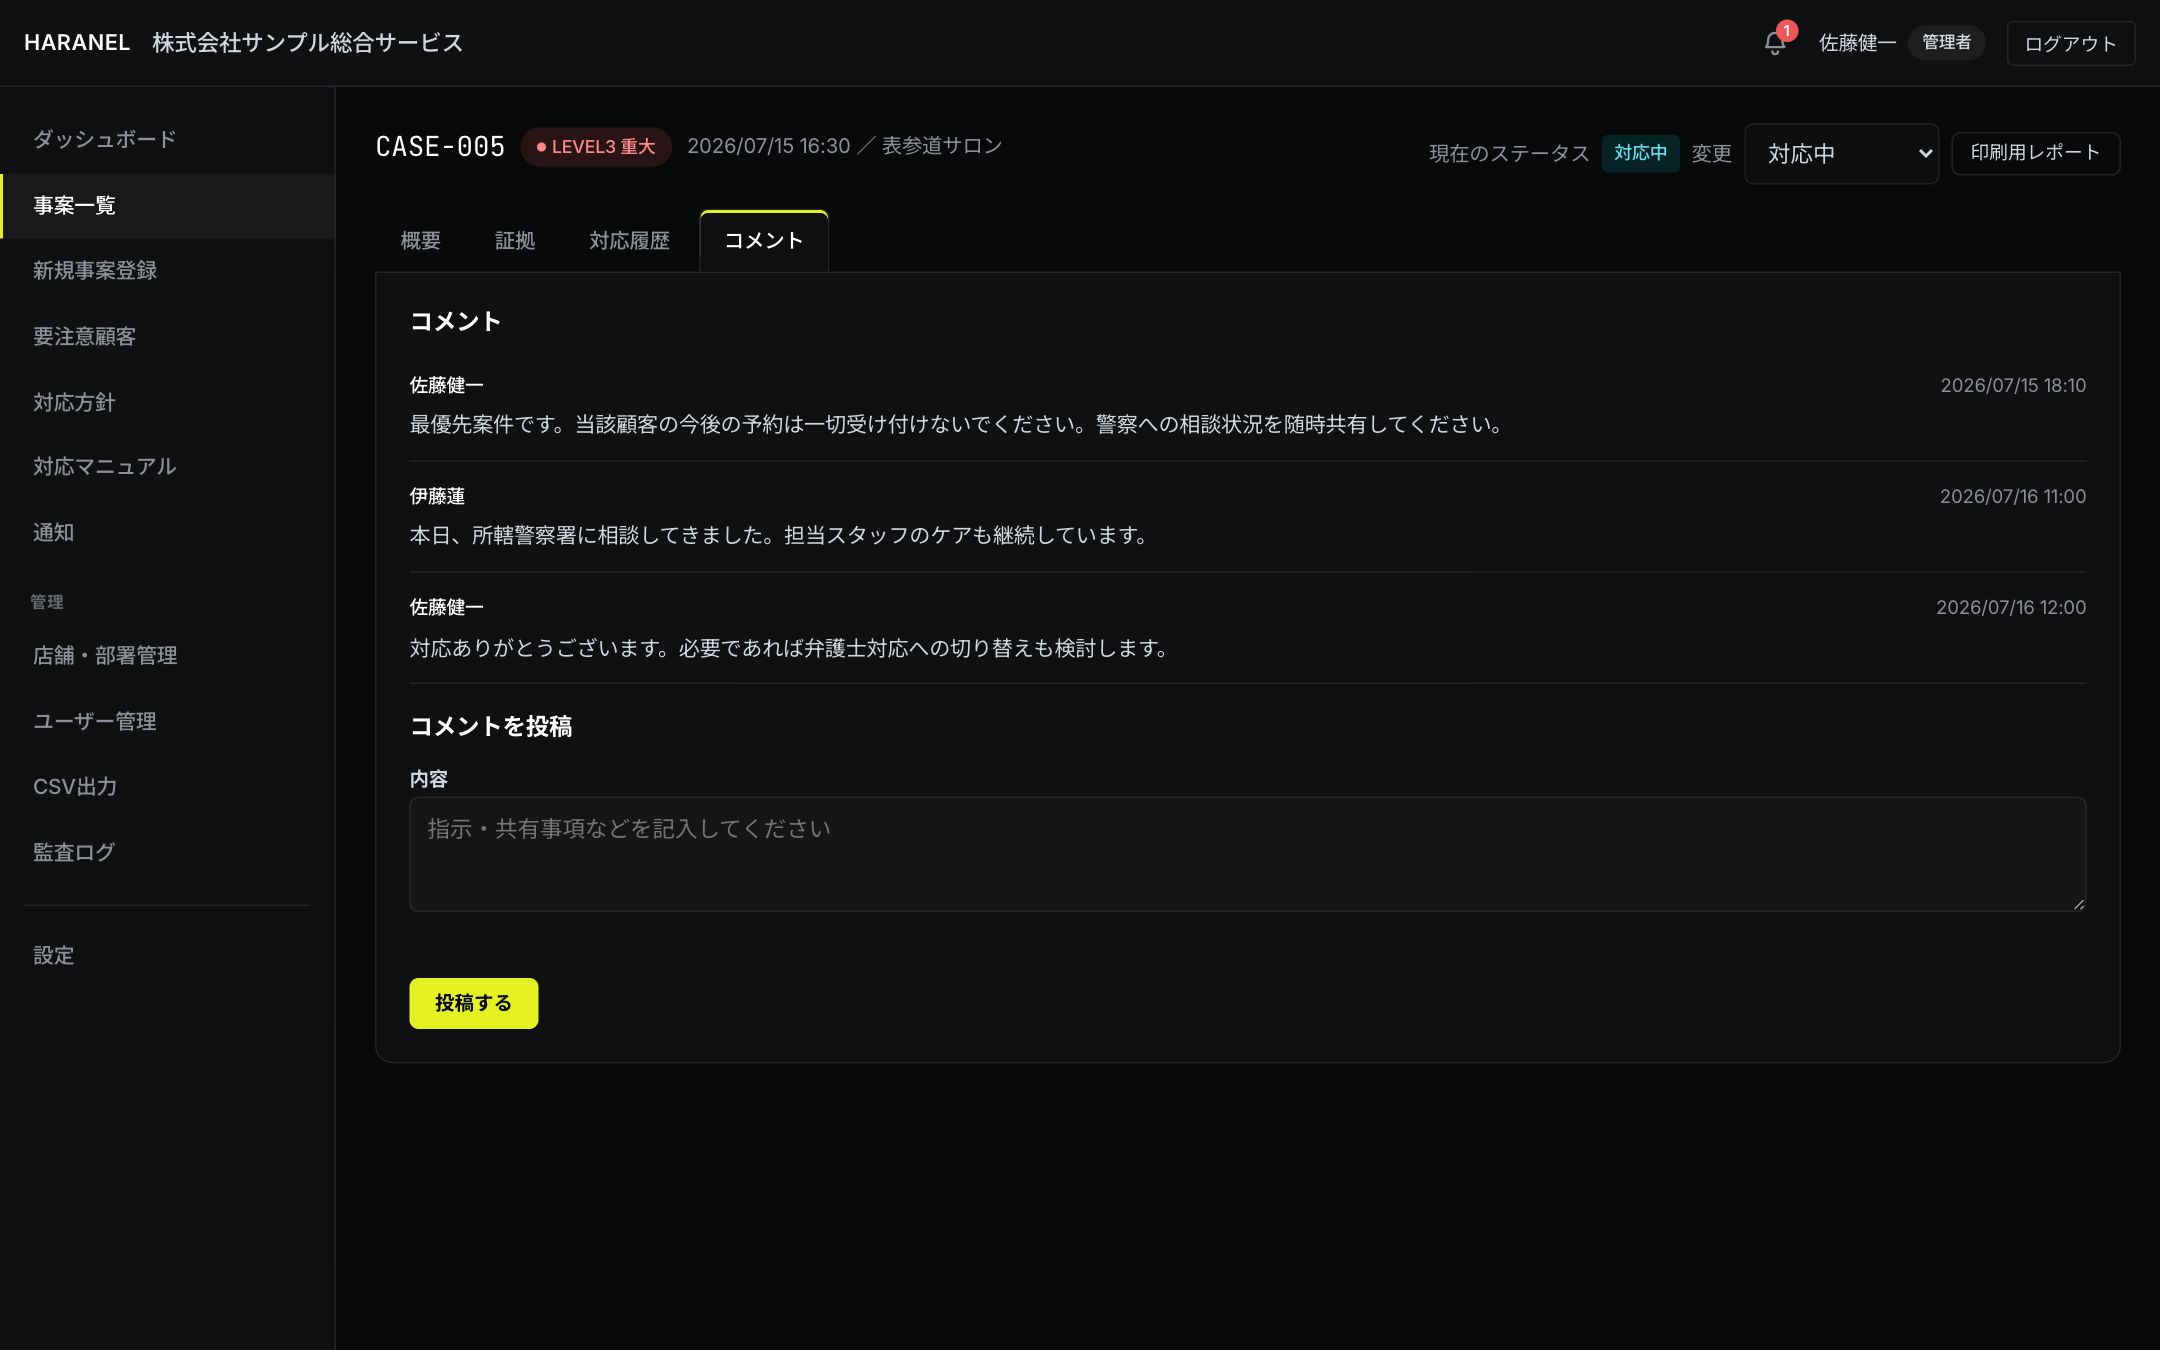Open 設定 in the sidebar
Viewport: 2160px width, 1350px height.
[167, 956]
